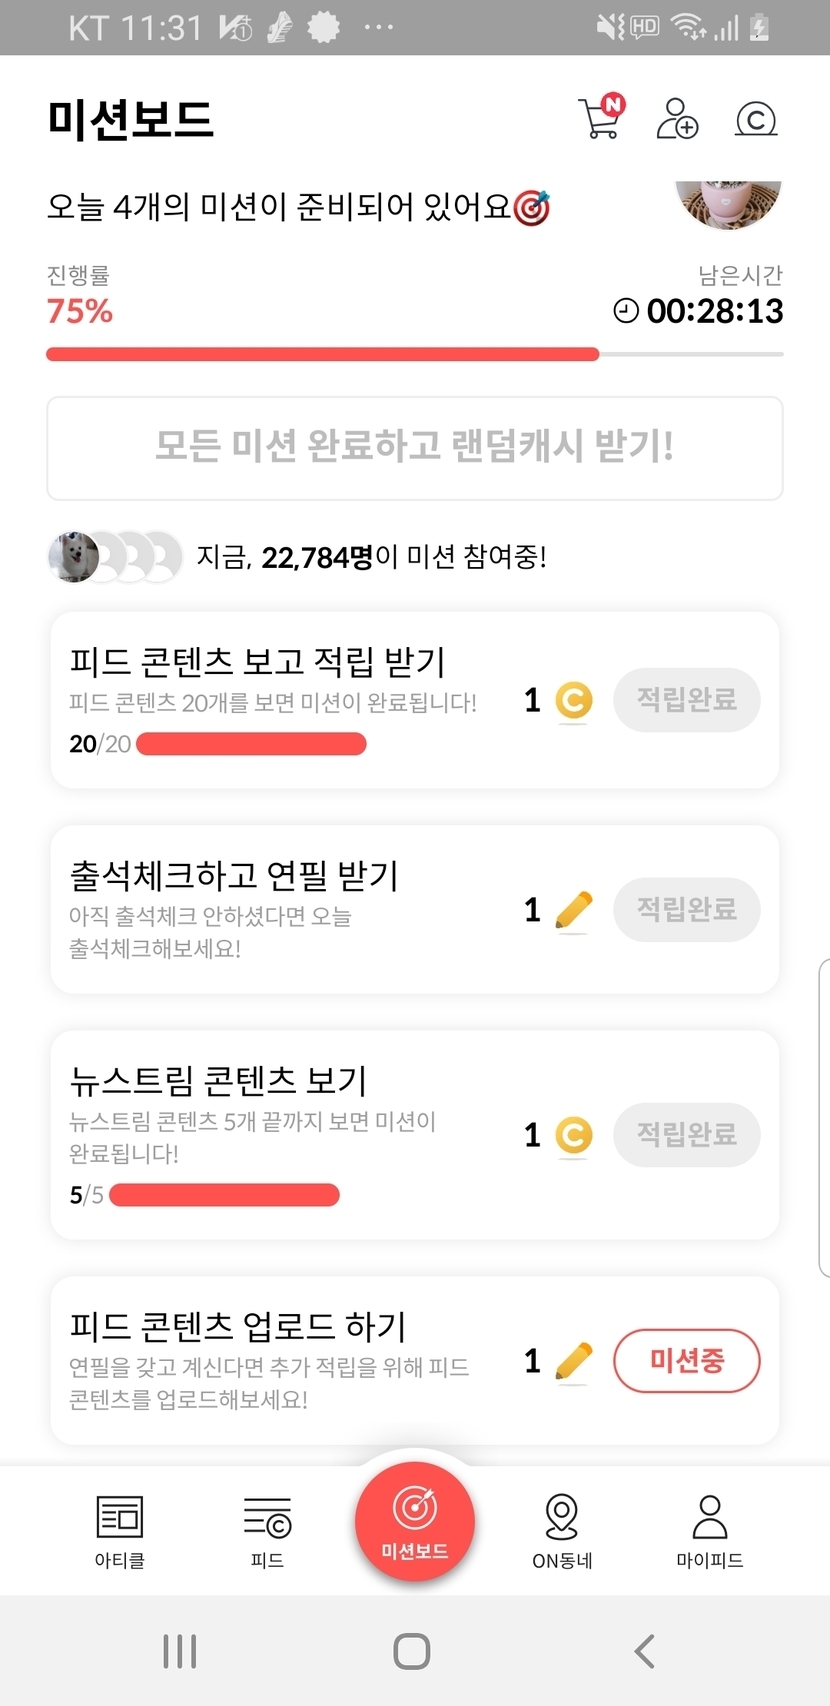Go to the 마이피드 tab
The image size is (830, 1706).
click(710, 1530)
